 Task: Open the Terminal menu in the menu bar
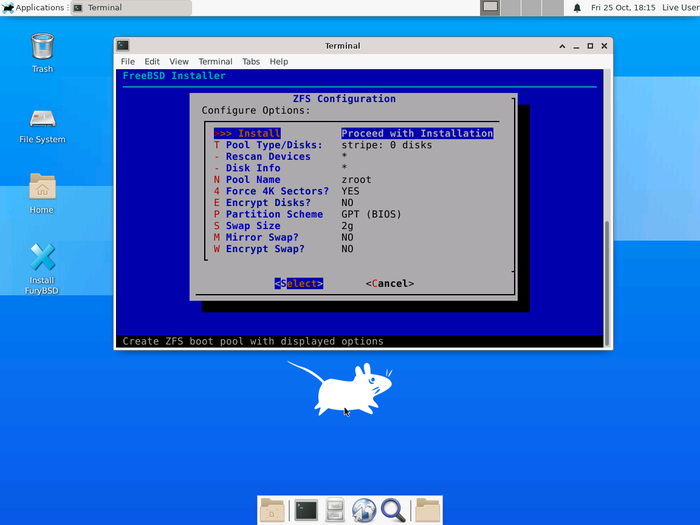click(x=215, y=62)
